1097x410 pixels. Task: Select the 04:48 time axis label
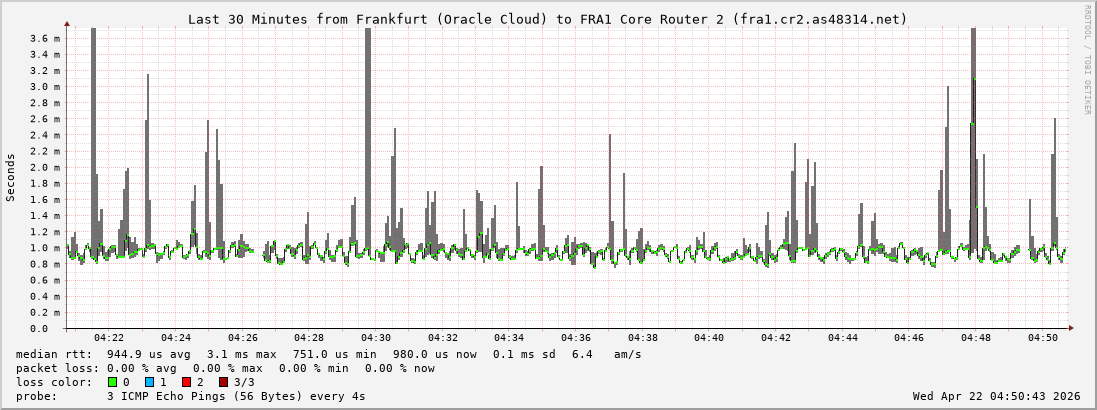click(x=976, y=338)
